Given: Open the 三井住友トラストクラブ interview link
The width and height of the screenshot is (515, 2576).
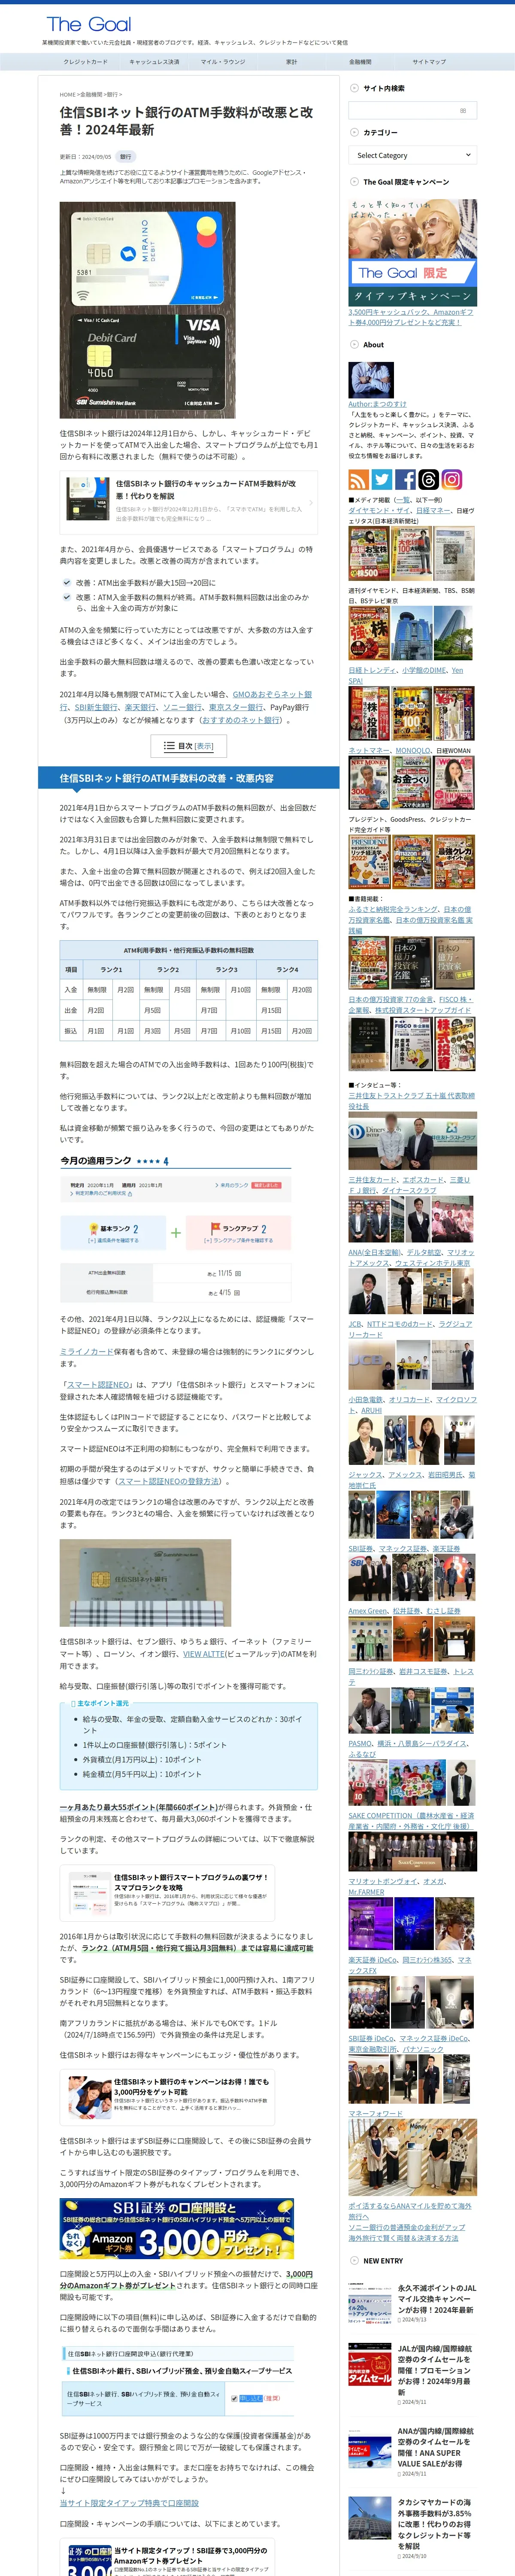Looking at the screenshot, I should (x=411, y=1101).
